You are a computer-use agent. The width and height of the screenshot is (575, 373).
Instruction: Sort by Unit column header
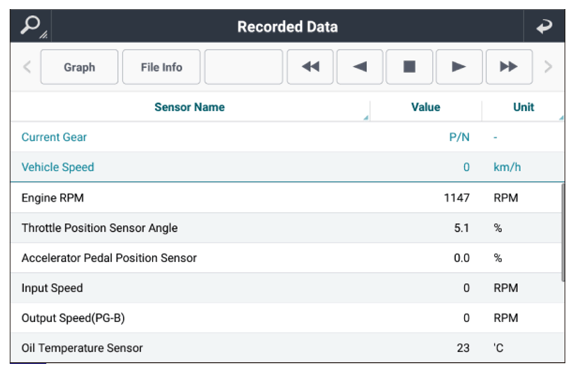pos(523,107)
